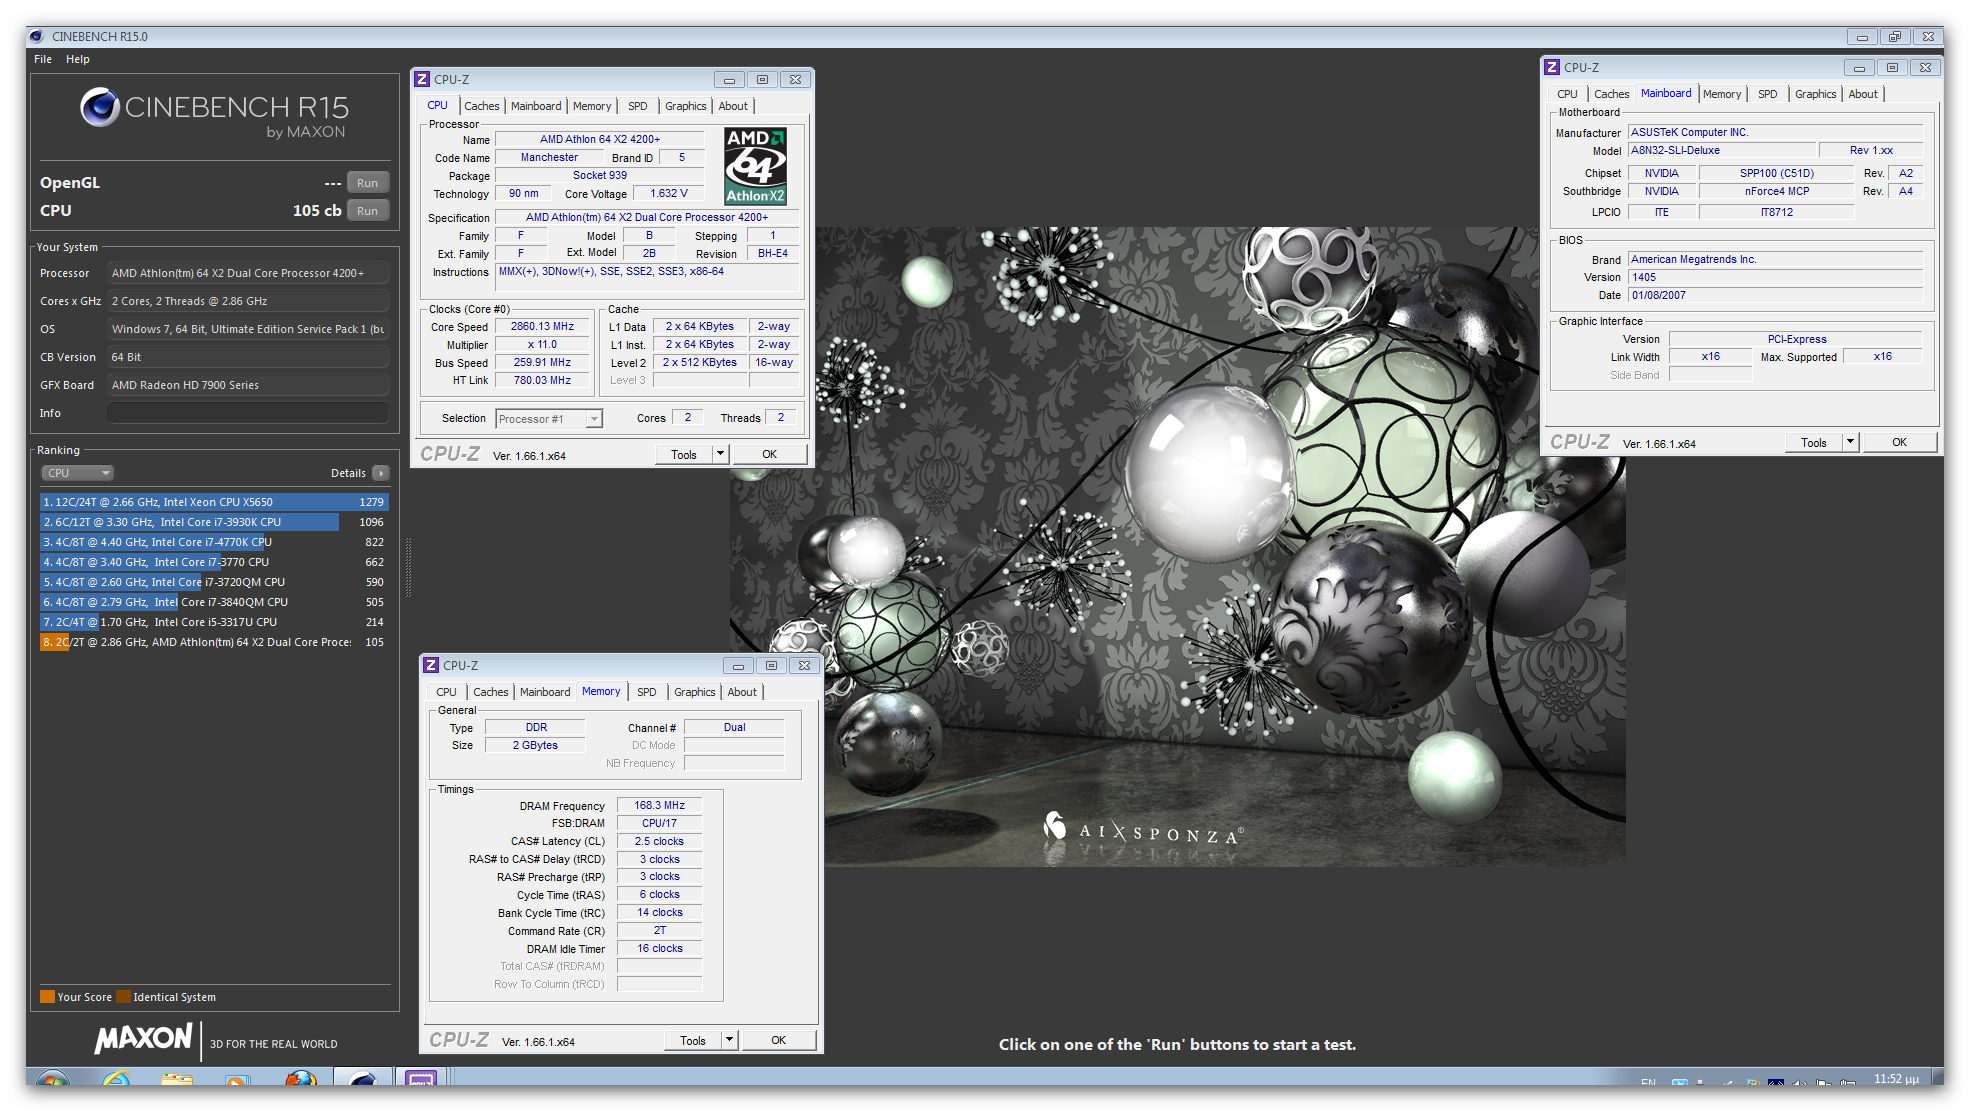The image size is (1970, 1111).
Task: Switch to Caches tab in Memory window
Action: coord(490,692)
